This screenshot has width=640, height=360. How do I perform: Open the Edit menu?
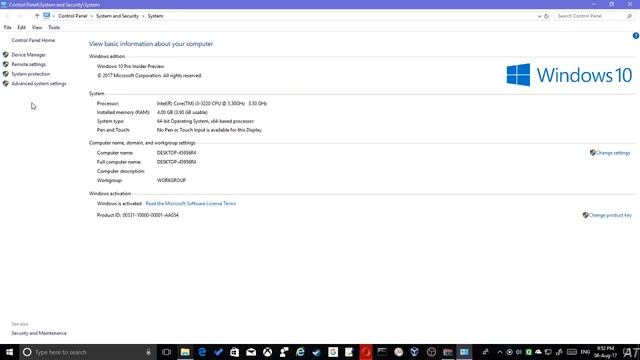click(x=22, y=27)
